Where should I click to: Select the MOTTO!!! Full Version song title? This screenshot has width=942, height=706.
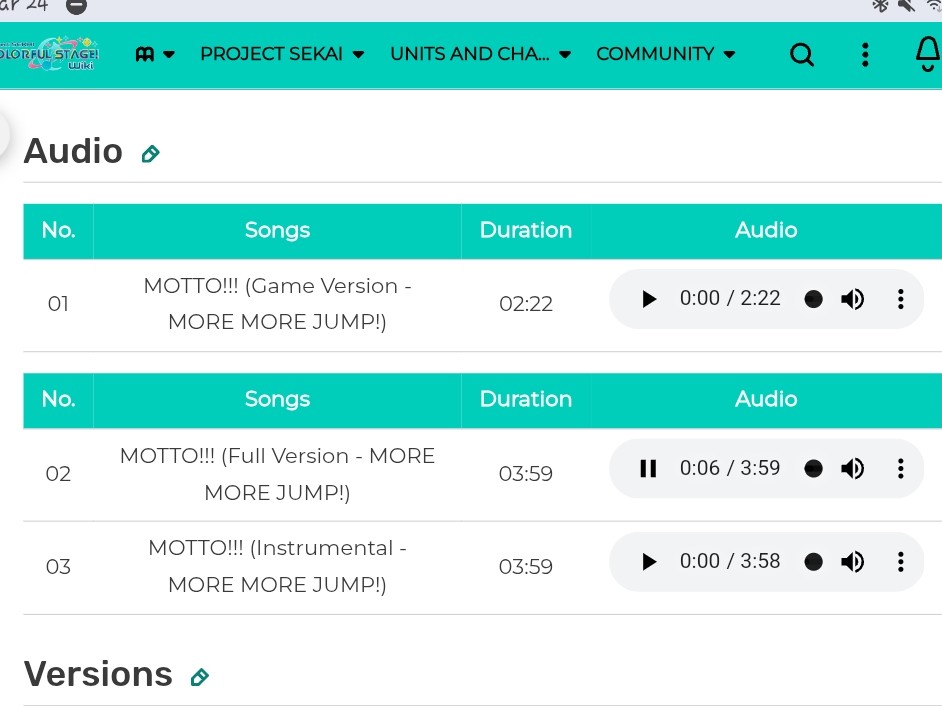277,474
